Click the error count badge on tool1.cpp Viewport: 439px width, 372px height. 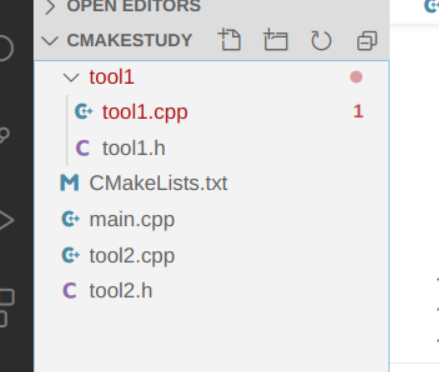tap(358, 111)
